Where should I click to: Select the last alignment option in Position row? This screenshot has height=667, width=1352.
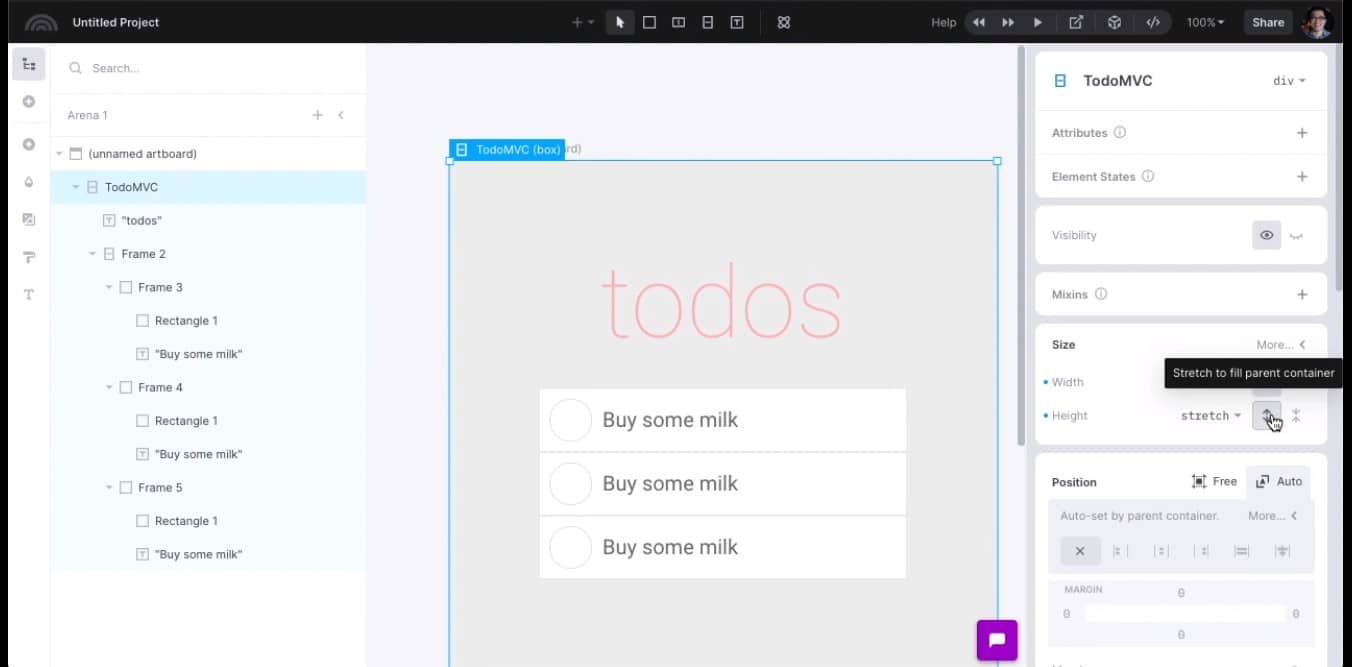click(1283, 551)
